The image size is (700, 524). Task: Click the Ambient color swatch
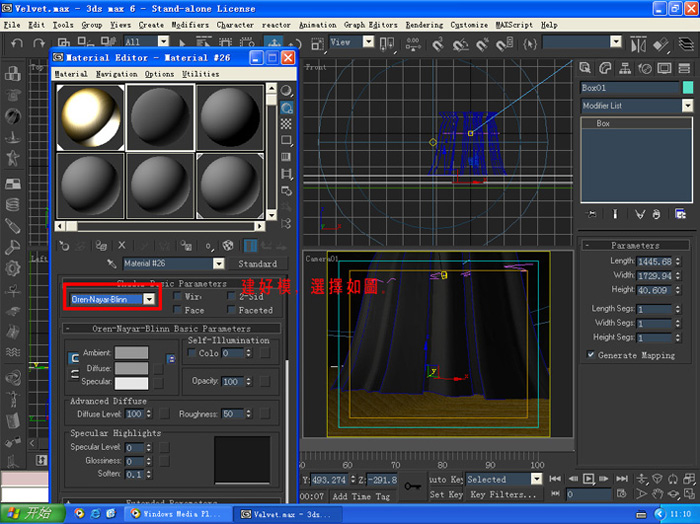tap(131, 353)
